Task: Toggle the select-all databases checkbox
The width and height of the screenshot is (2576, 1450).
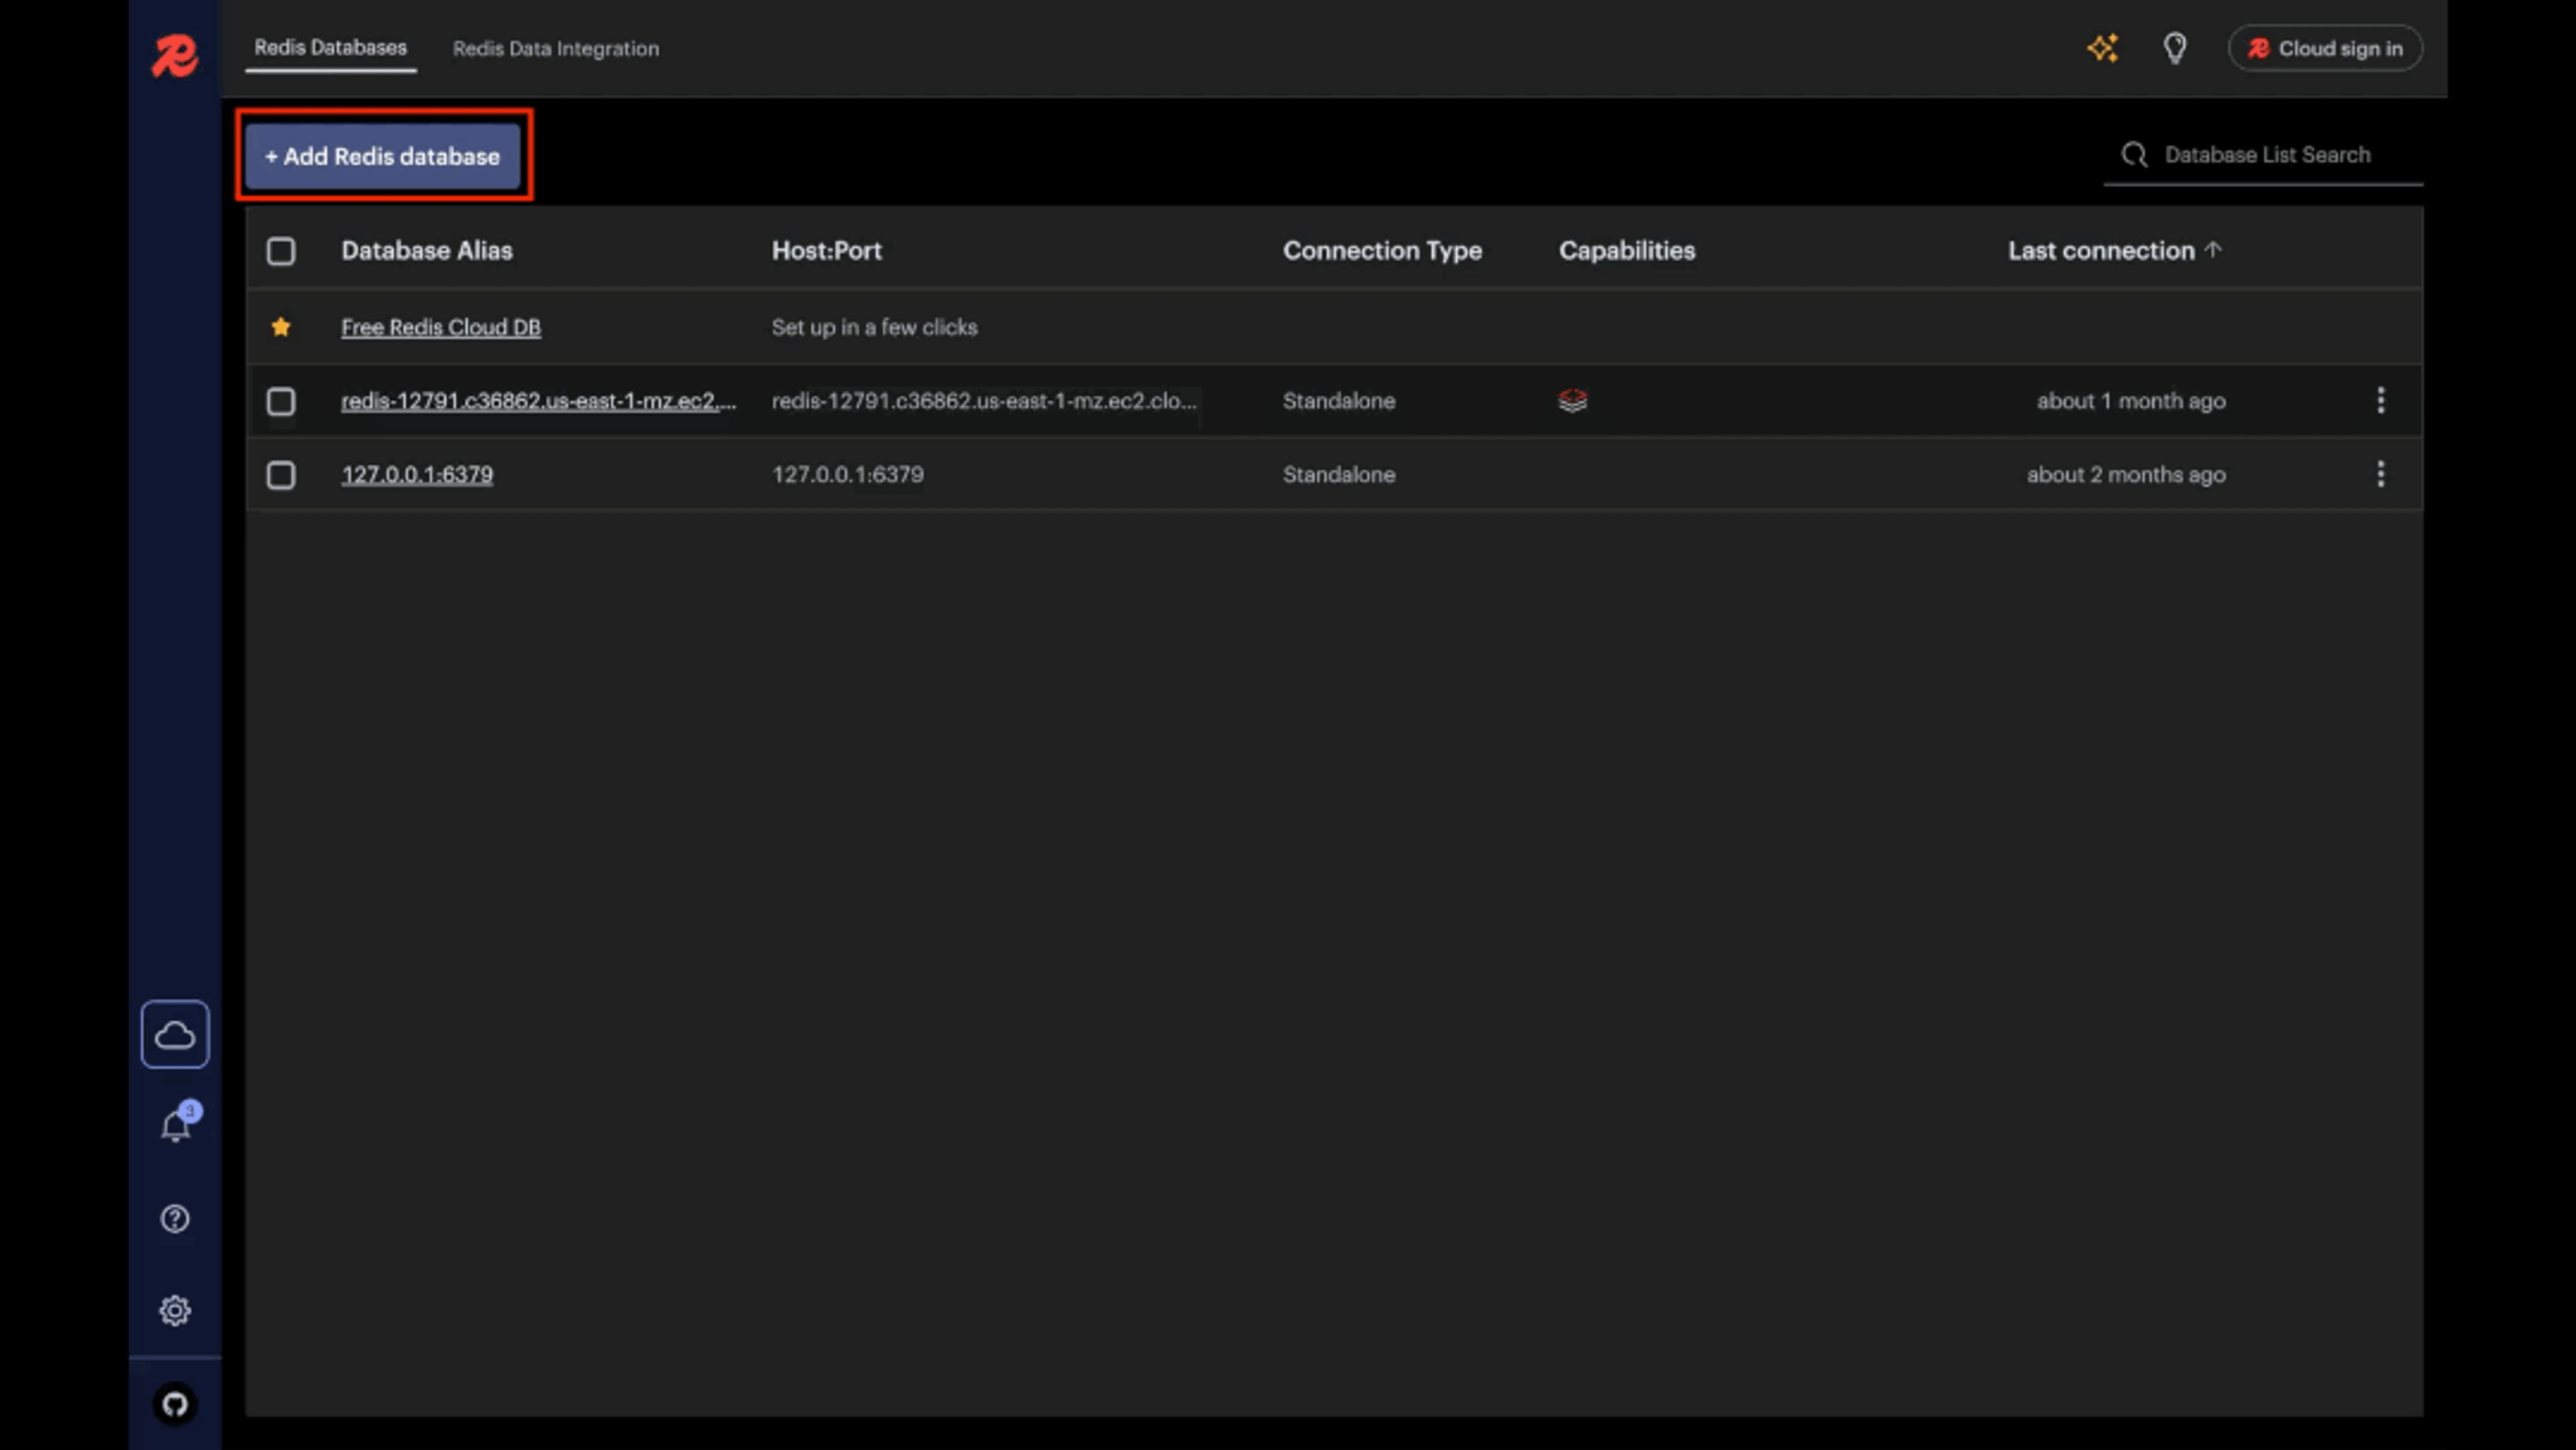Action: (x=281, y=251)
